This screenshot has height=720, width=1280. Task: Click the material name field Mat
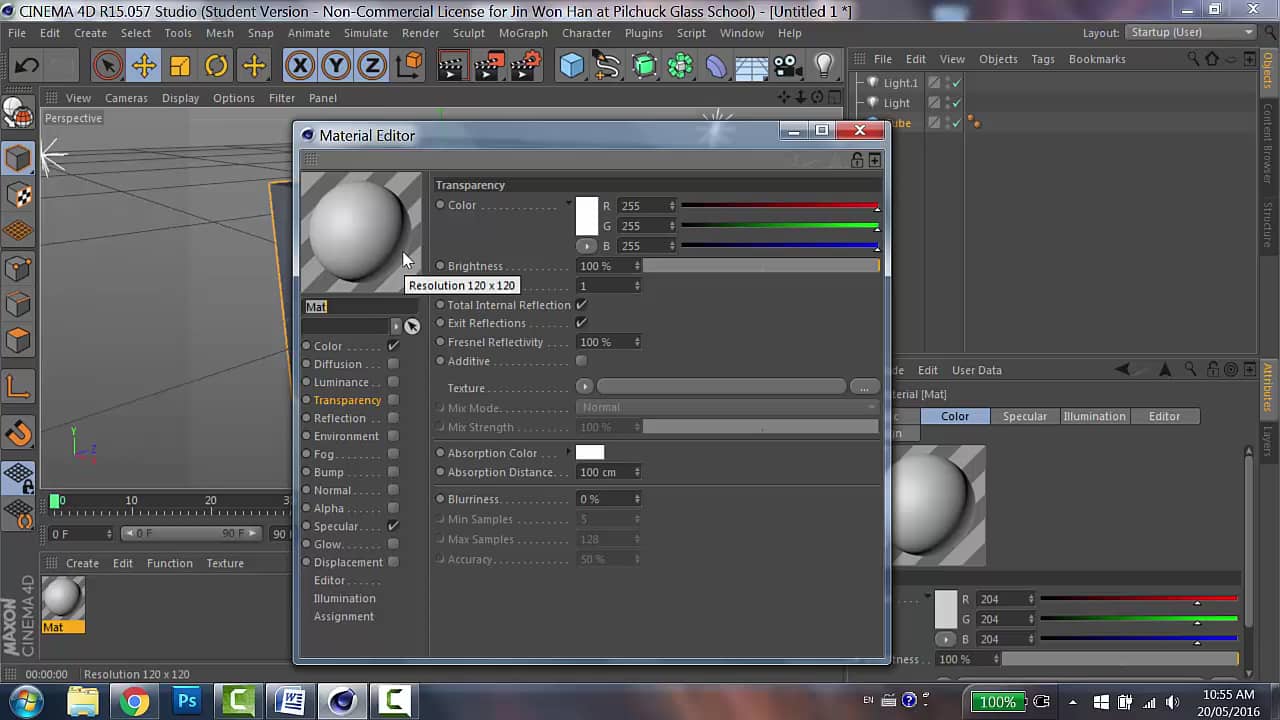(x=361, y=307)
